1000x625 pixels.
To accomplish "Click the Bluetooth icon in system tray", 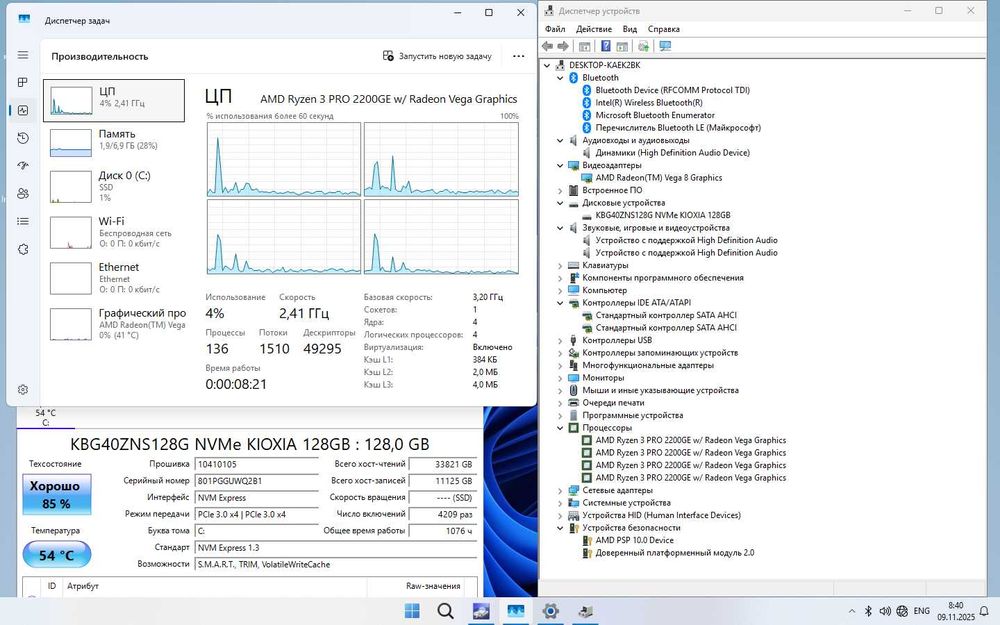I will (x=868, y=611).
